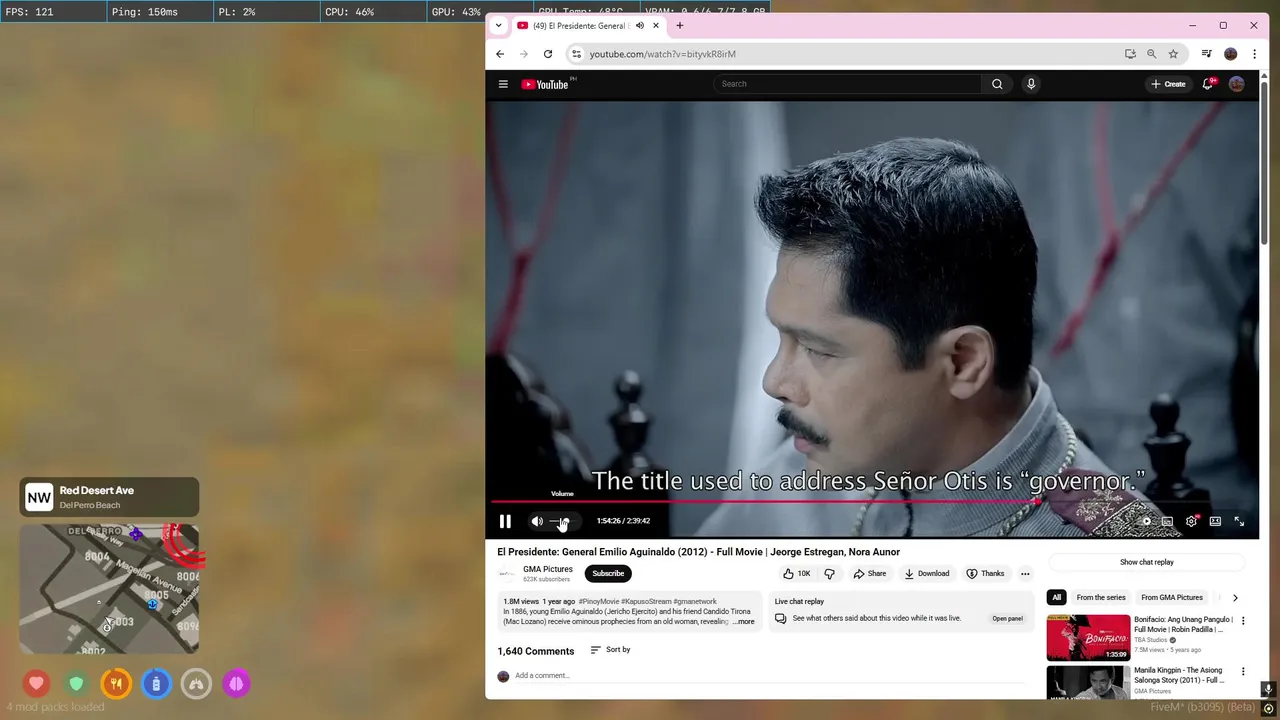
Task: Bookmark this tab with the star
Action: click(1174, 54)
